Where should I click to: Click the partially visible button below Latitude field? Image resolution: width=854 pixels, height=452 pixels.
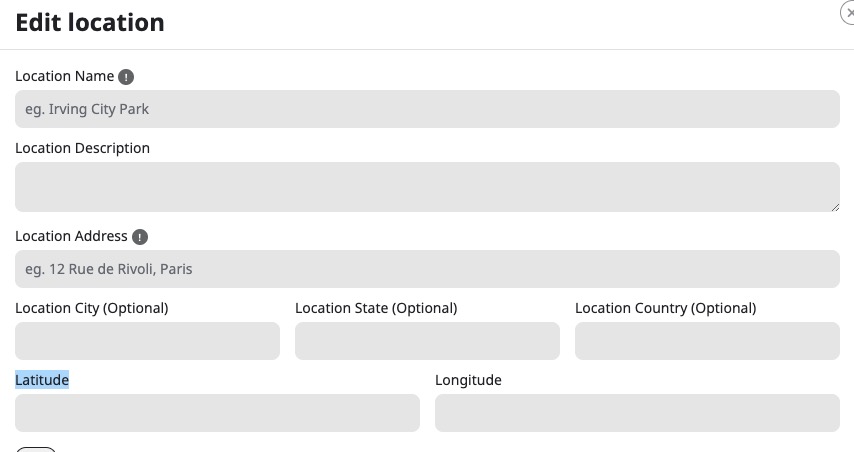pyautogui.click(x=36, y=450)
